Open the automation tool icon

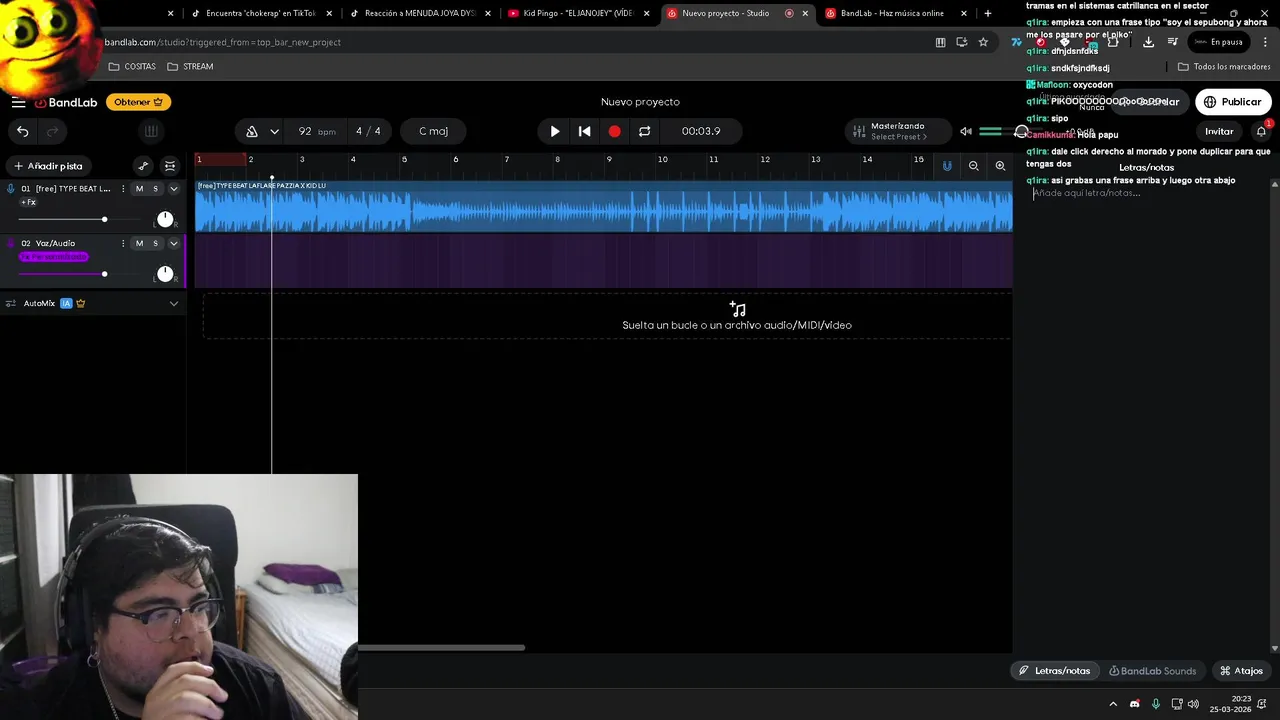click(x=143, y=166)
